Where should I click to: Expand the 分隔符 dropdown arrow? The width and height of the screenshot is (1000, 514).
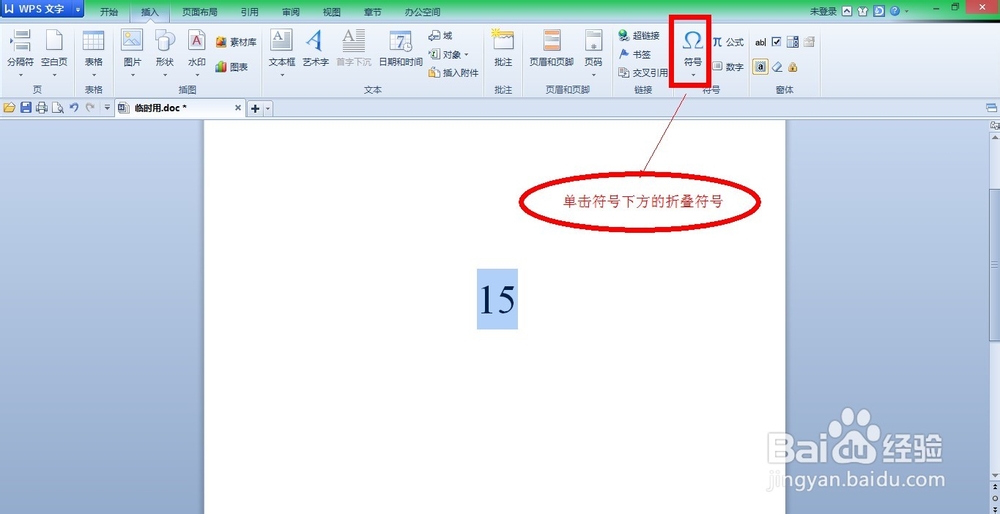coord(20,75)
